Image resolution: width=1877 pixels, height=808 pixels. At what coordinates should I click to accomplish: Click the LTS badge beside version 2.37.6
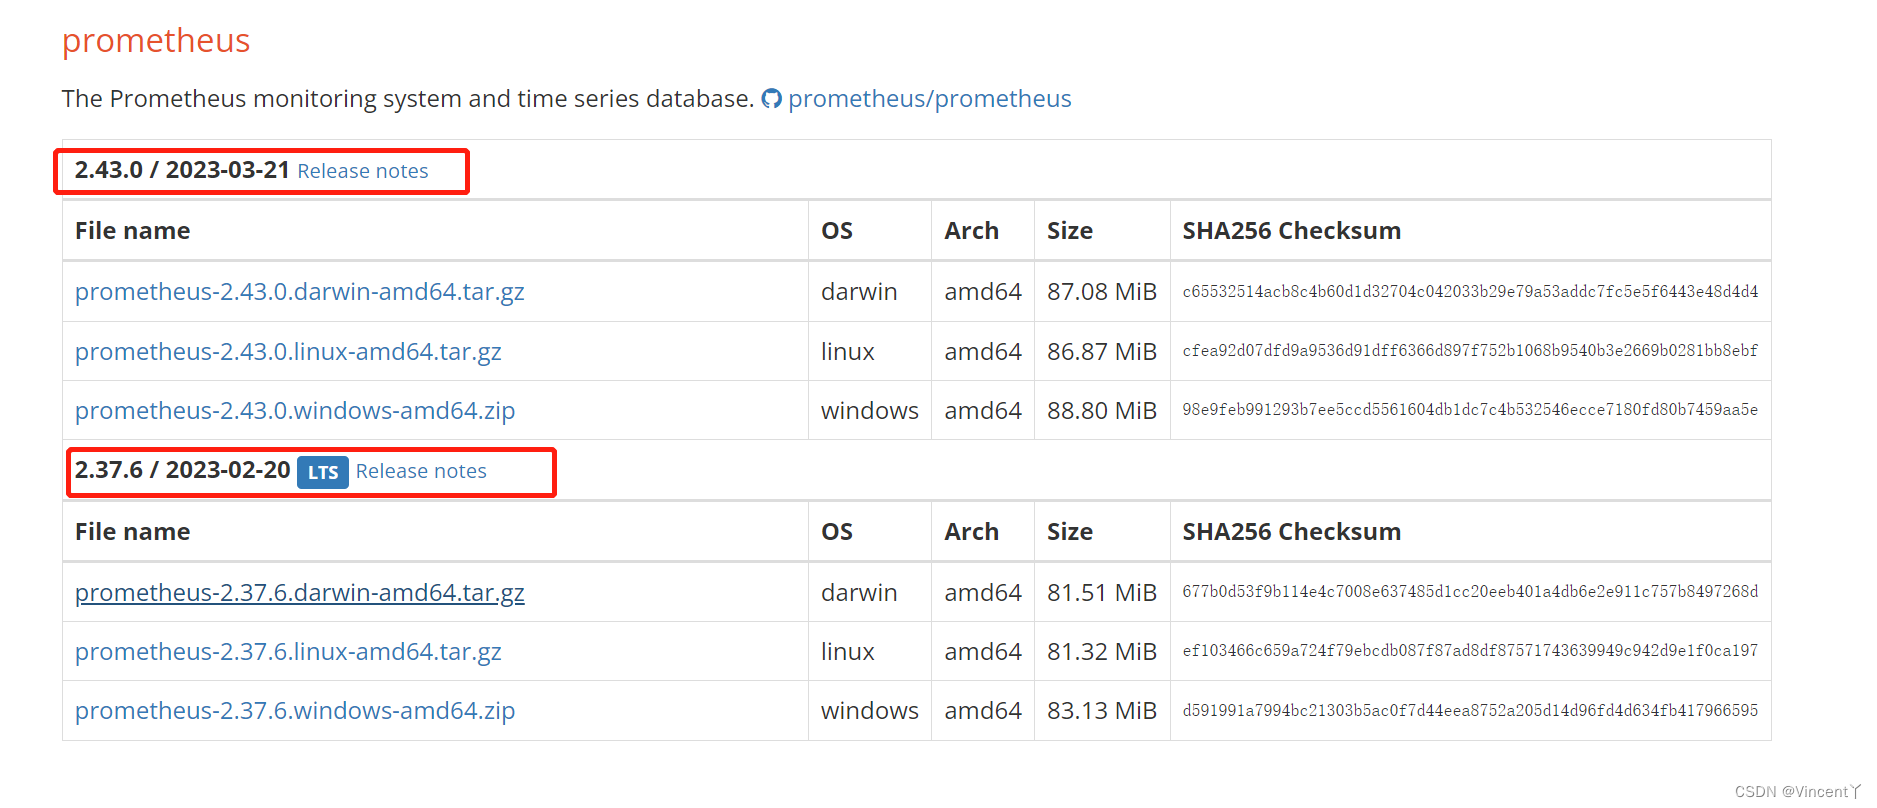click(322, 473)
